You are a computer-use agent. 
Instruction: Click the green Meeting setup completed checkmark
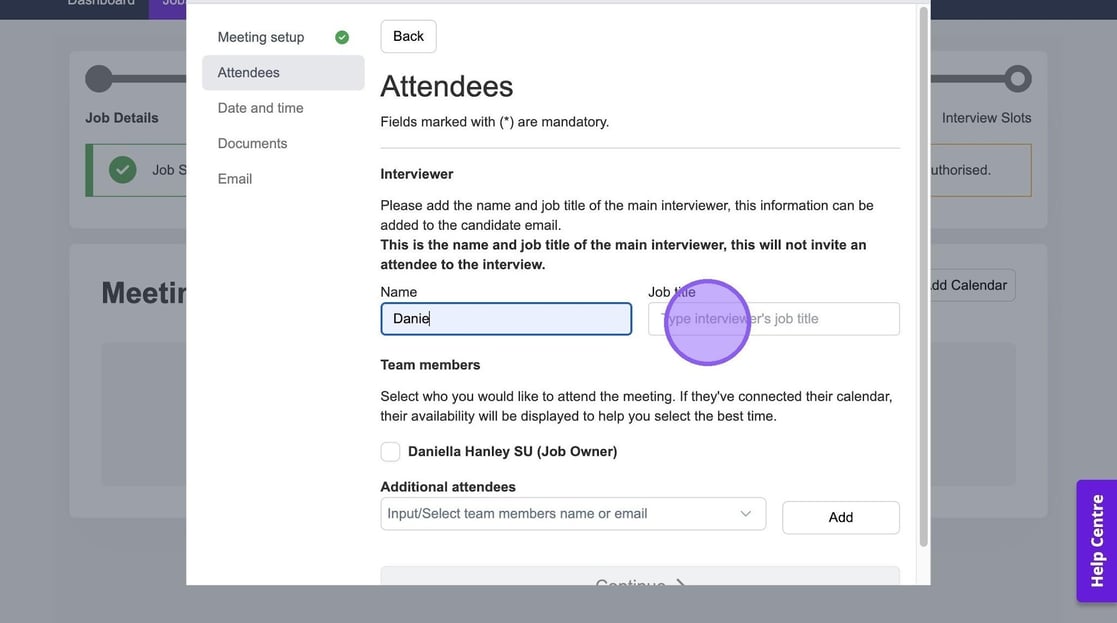coord(342,37)
